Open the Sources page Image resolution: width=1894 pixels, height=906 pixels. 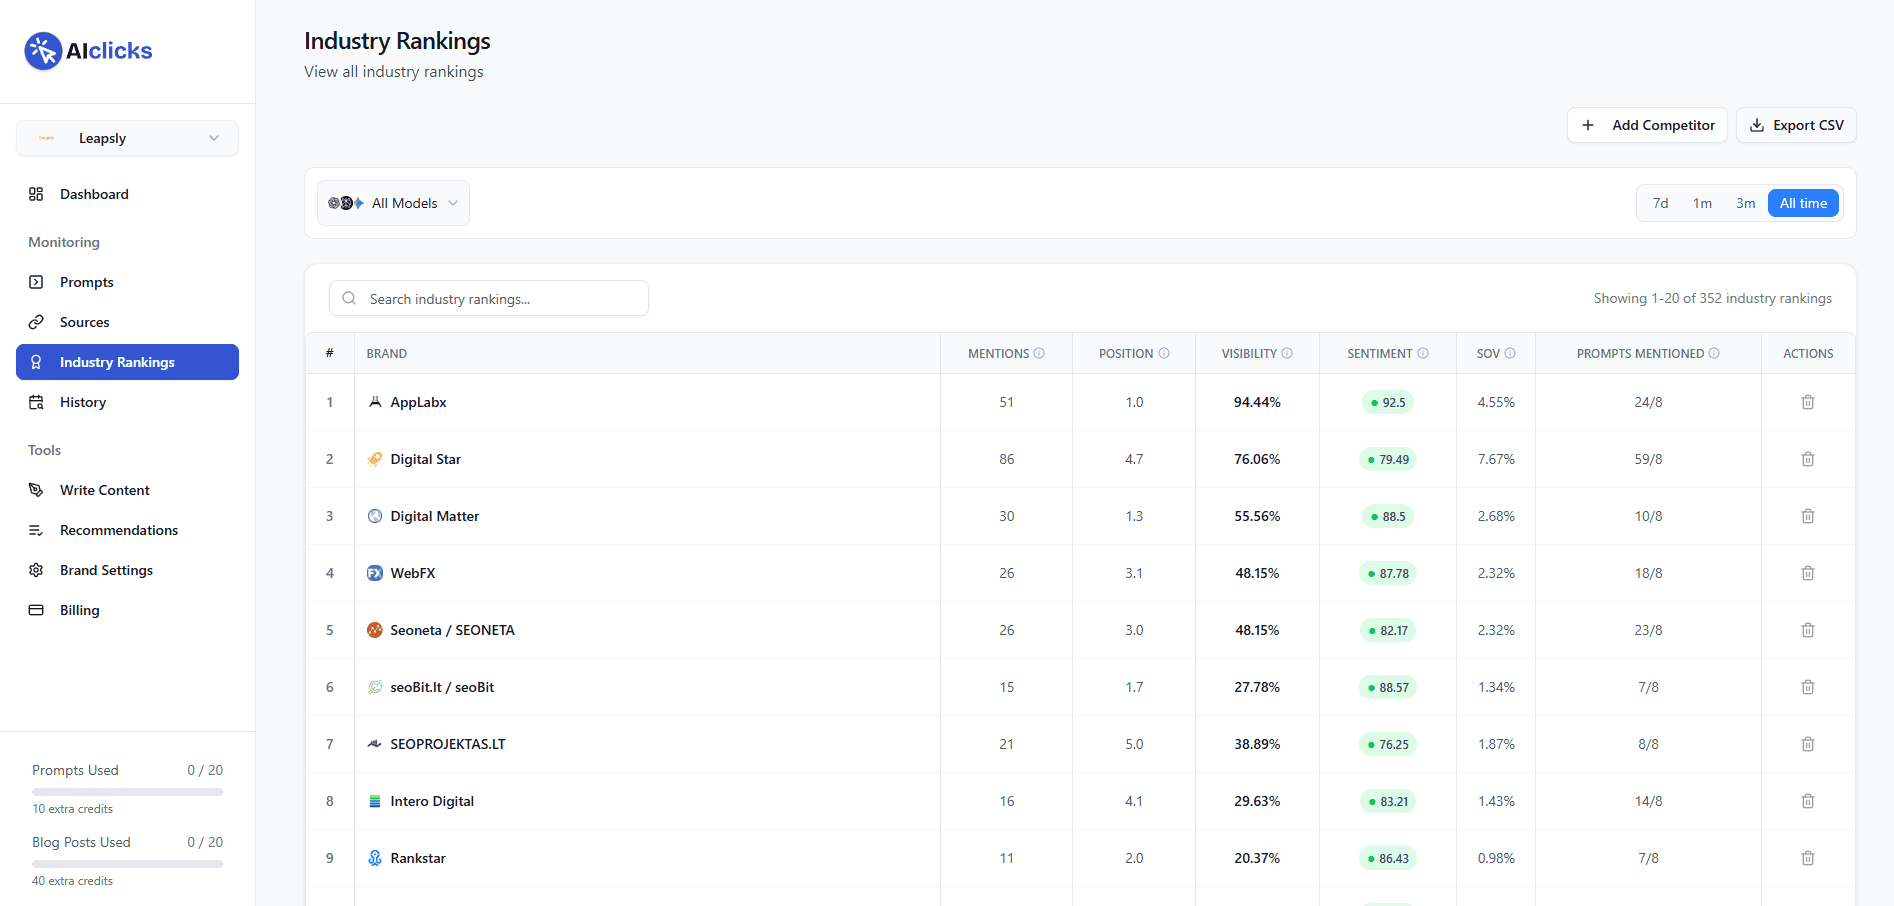tap(127, 322)
